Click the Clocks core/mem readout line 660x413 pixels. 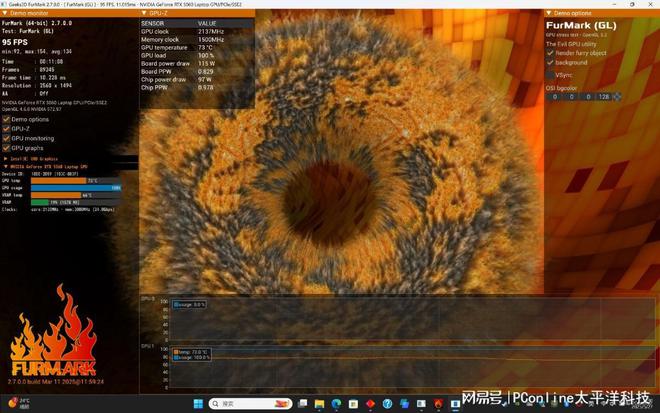[x=58, y=209]
